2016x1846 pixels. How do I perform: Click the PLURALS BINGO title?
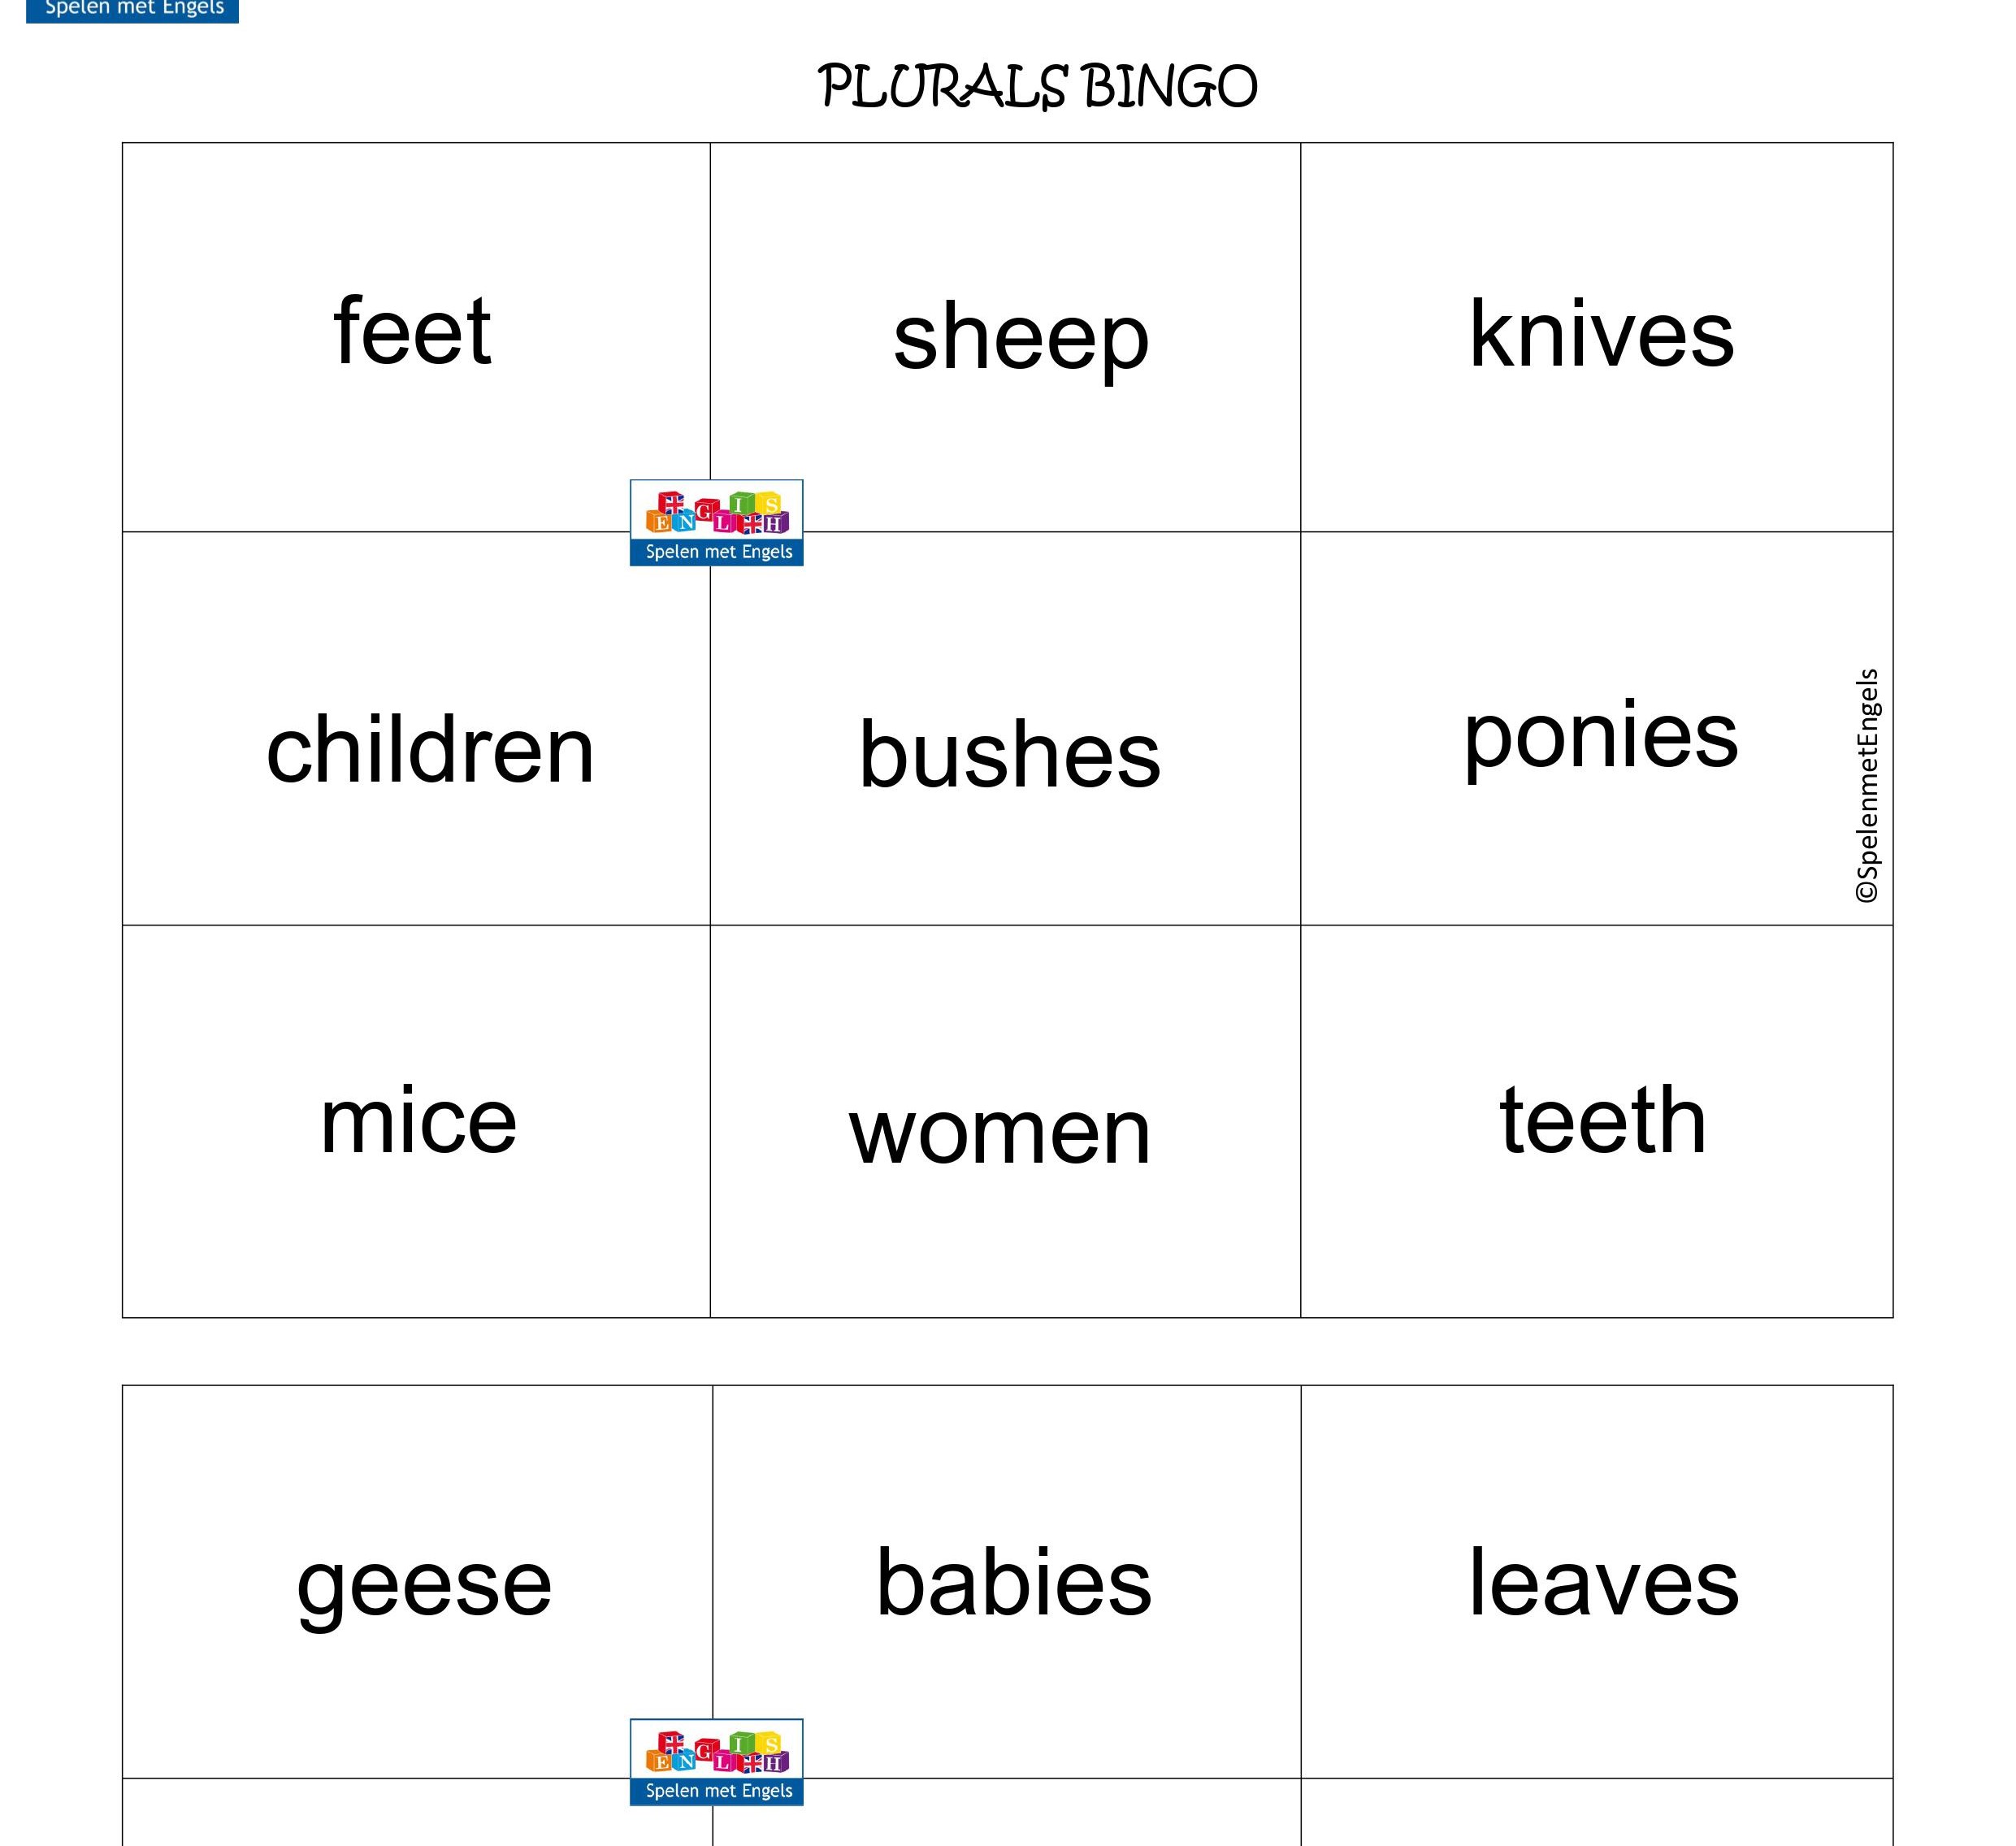click(x=1037, y=87)
